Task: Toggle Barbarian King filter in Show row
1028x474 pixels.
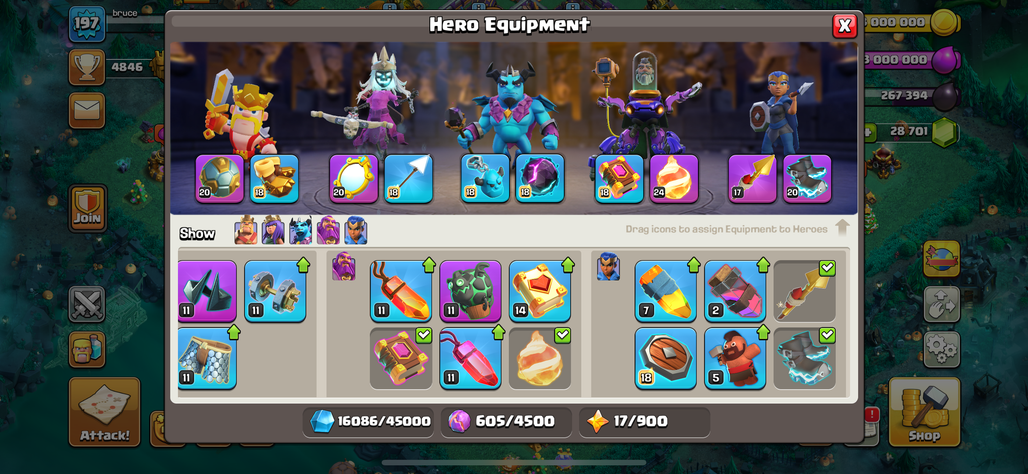Action: click(246, 230)
